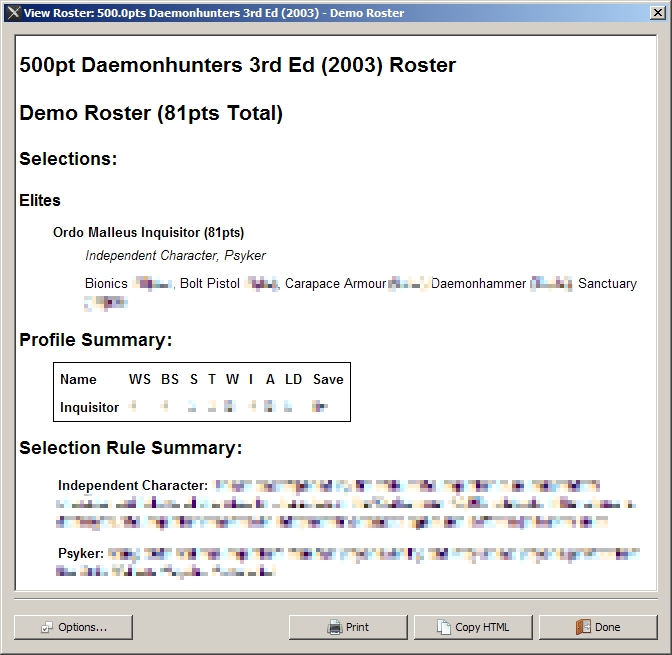Click the 'Bolt Pistol' wargear text

[x=210, y=283]
